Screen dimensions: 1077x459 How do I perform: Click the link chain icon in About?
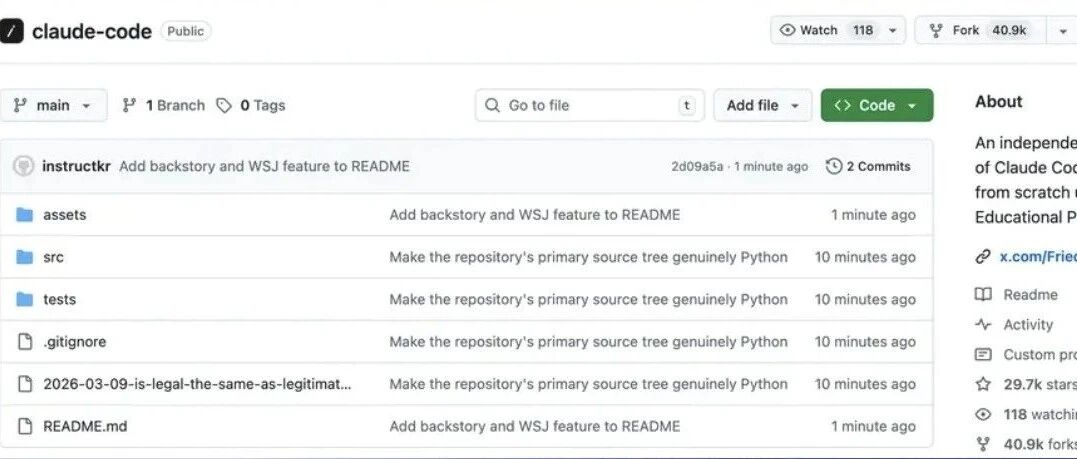[x=983, y=257]
